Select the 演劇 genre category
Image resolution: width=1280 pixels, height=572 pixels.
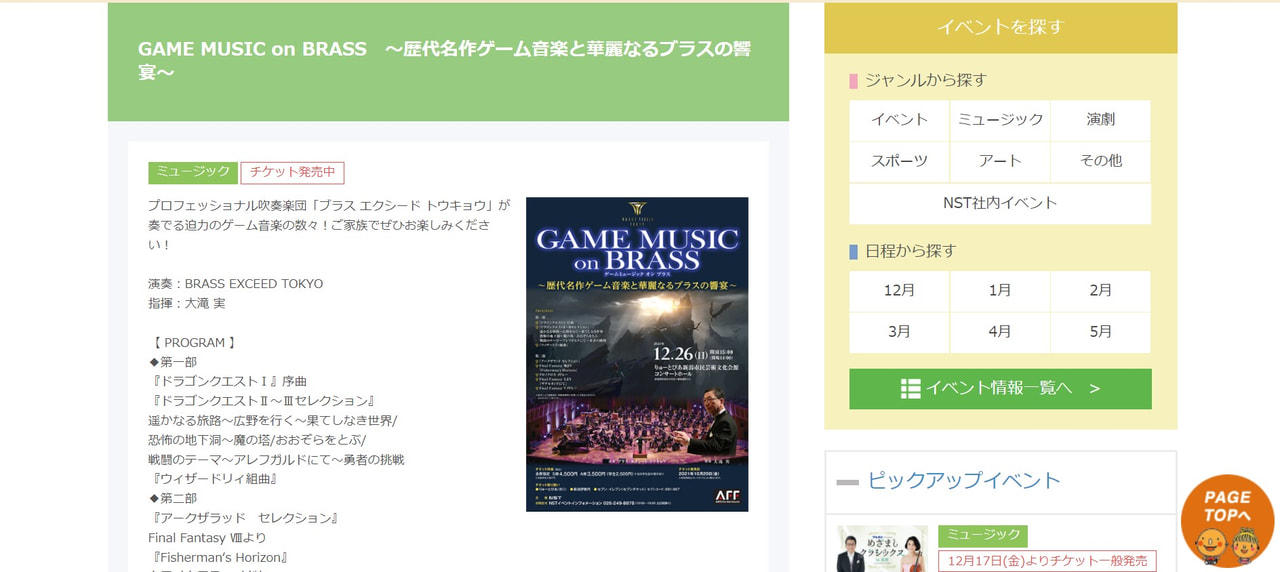click(1101, 120)
